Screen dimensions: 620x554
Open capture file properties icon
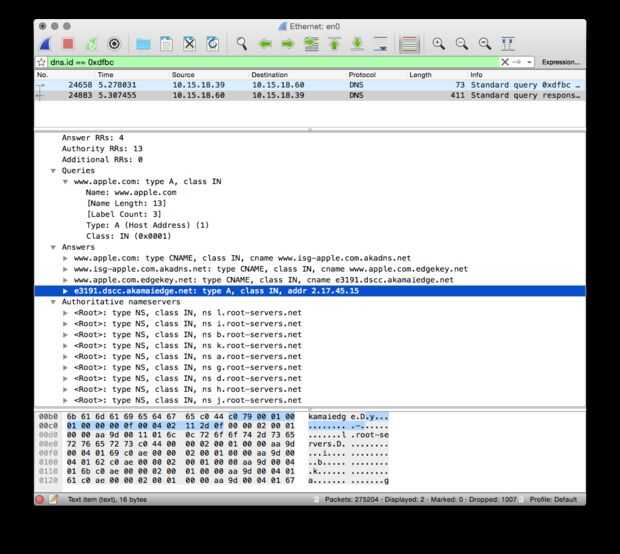(53, 499)
